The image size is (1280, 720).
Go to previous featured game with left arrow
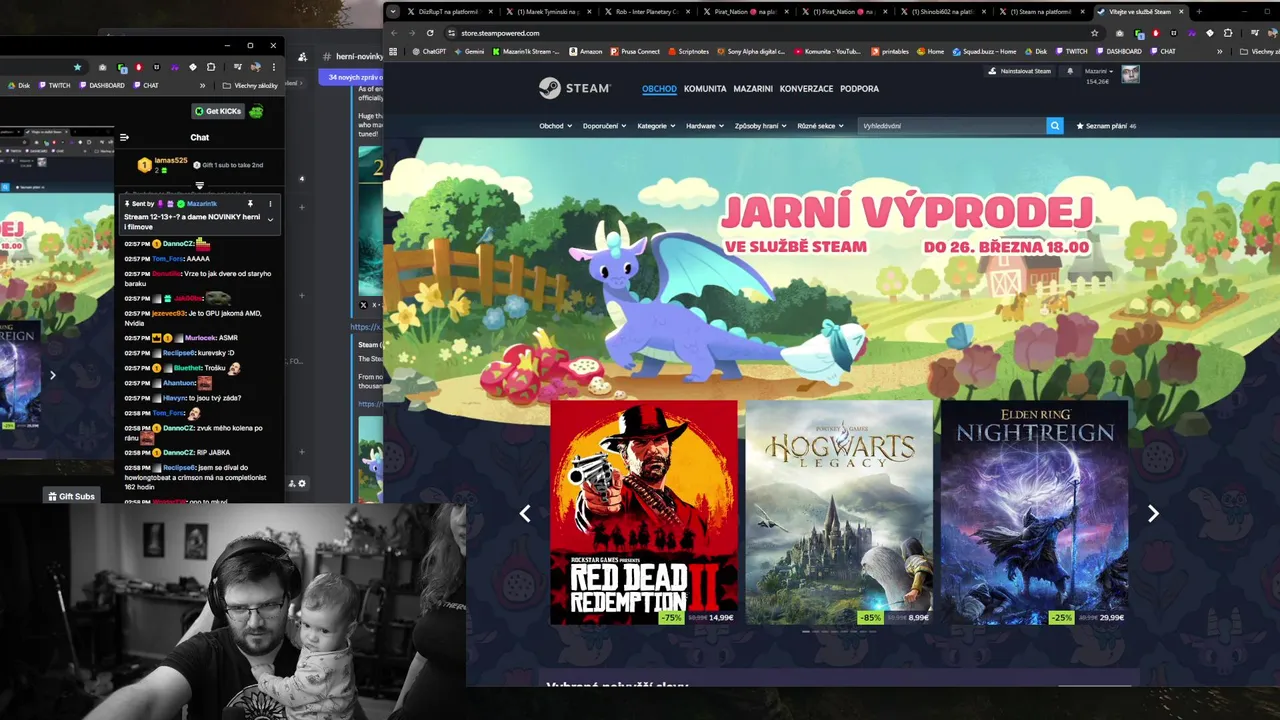click(x=525, y=513)
